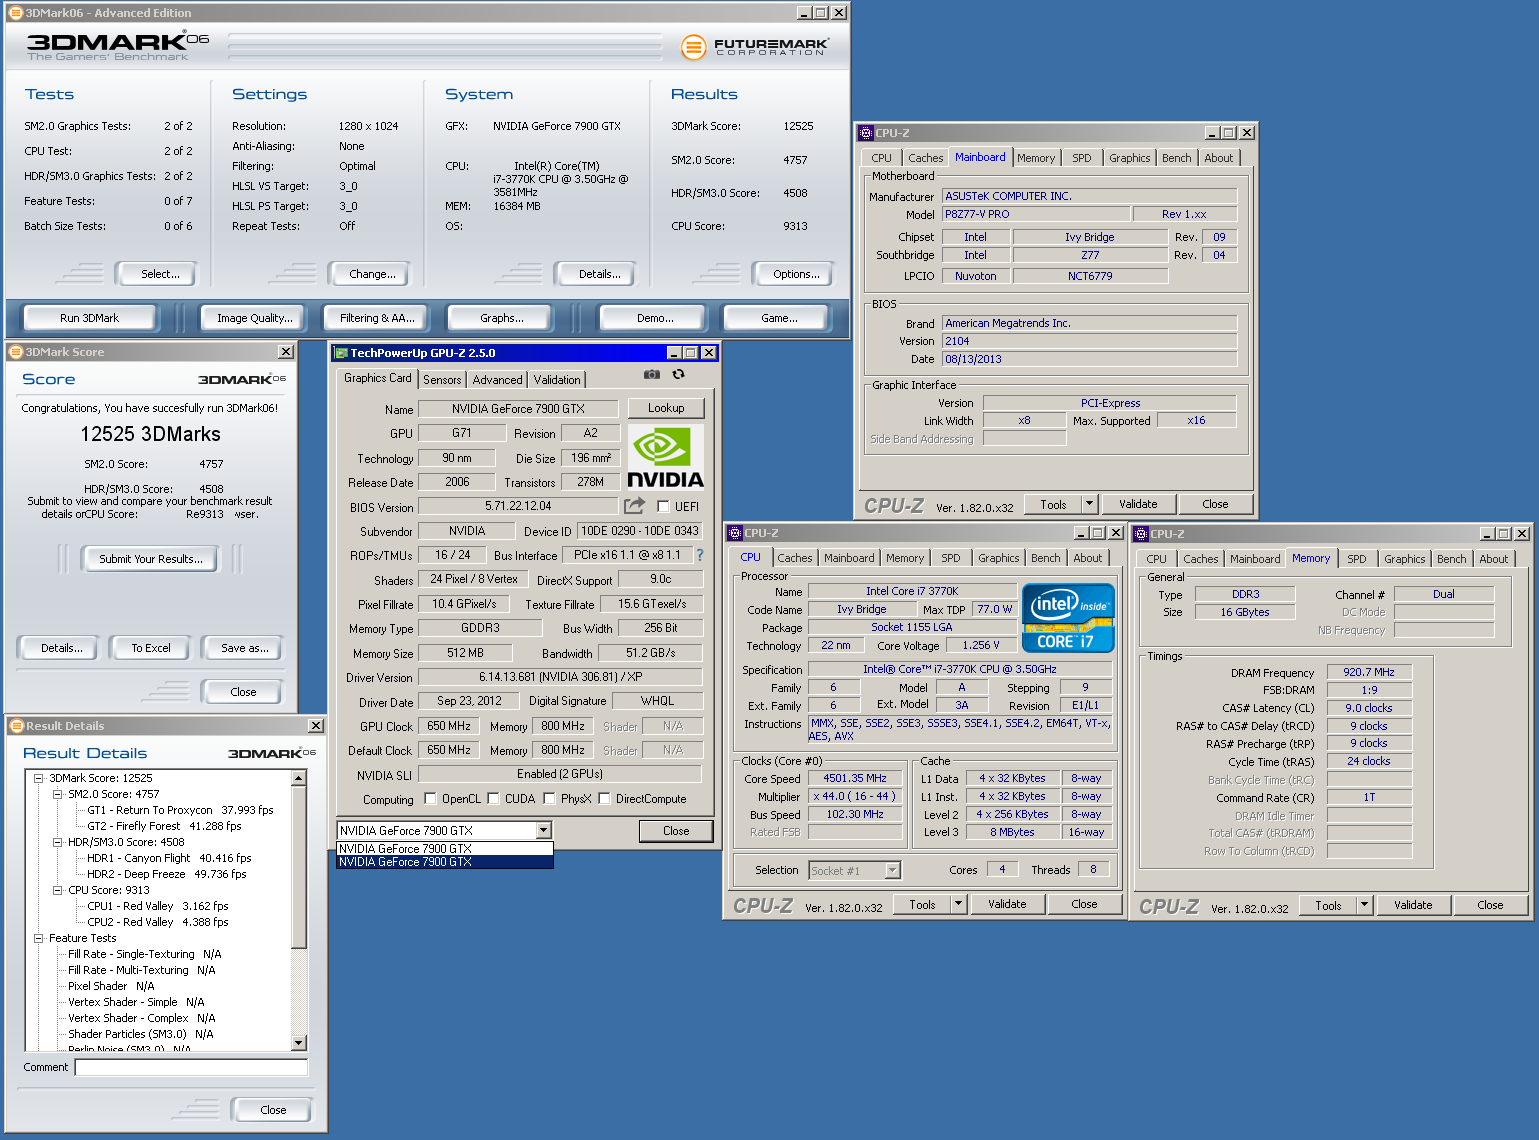Screen dimensions: 1539x1140
Task: Open the GPU selection dropdown in GPU-Z
Action: coord(543,830)
